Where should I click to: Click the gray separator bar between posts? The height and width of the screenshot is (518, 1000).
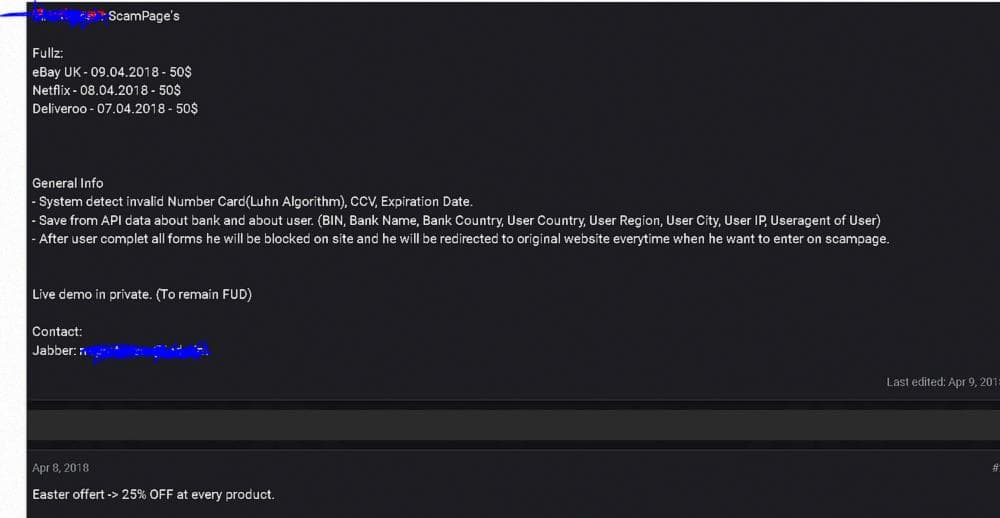coord(513,425)
